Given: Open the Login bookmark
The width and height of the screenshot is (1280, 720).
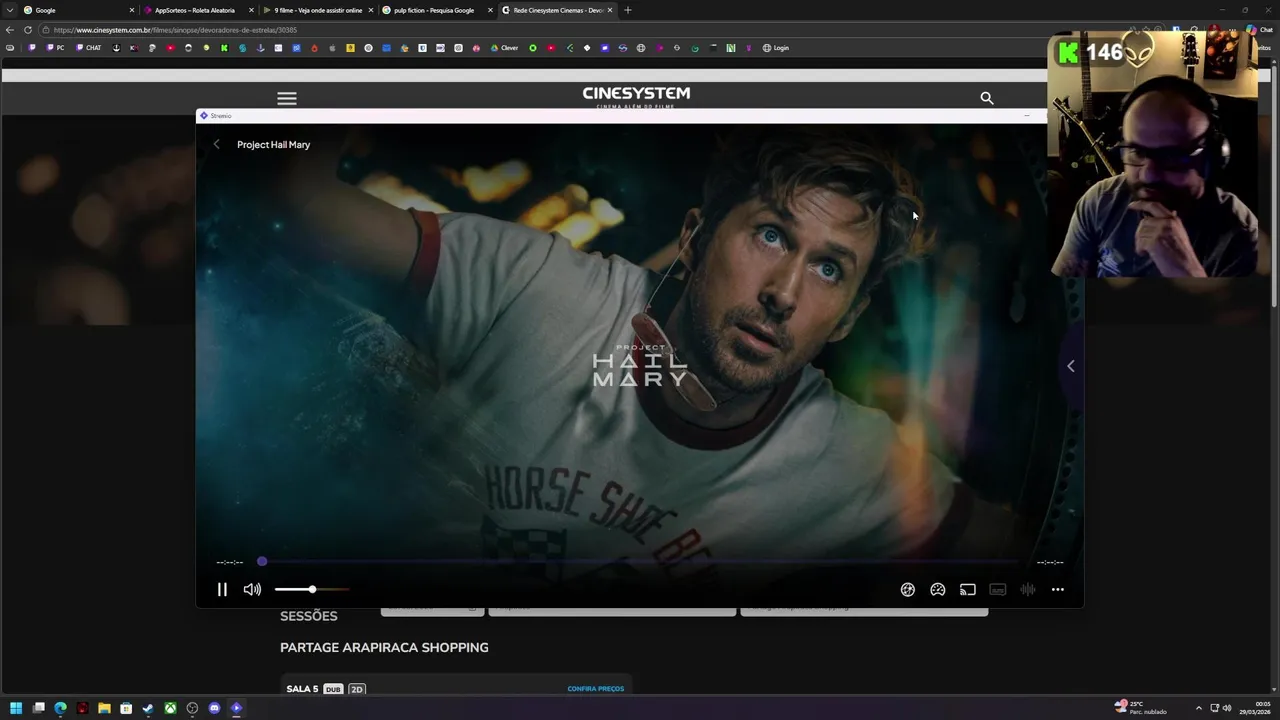Looking at the screenshot, I should pos(775,48).
